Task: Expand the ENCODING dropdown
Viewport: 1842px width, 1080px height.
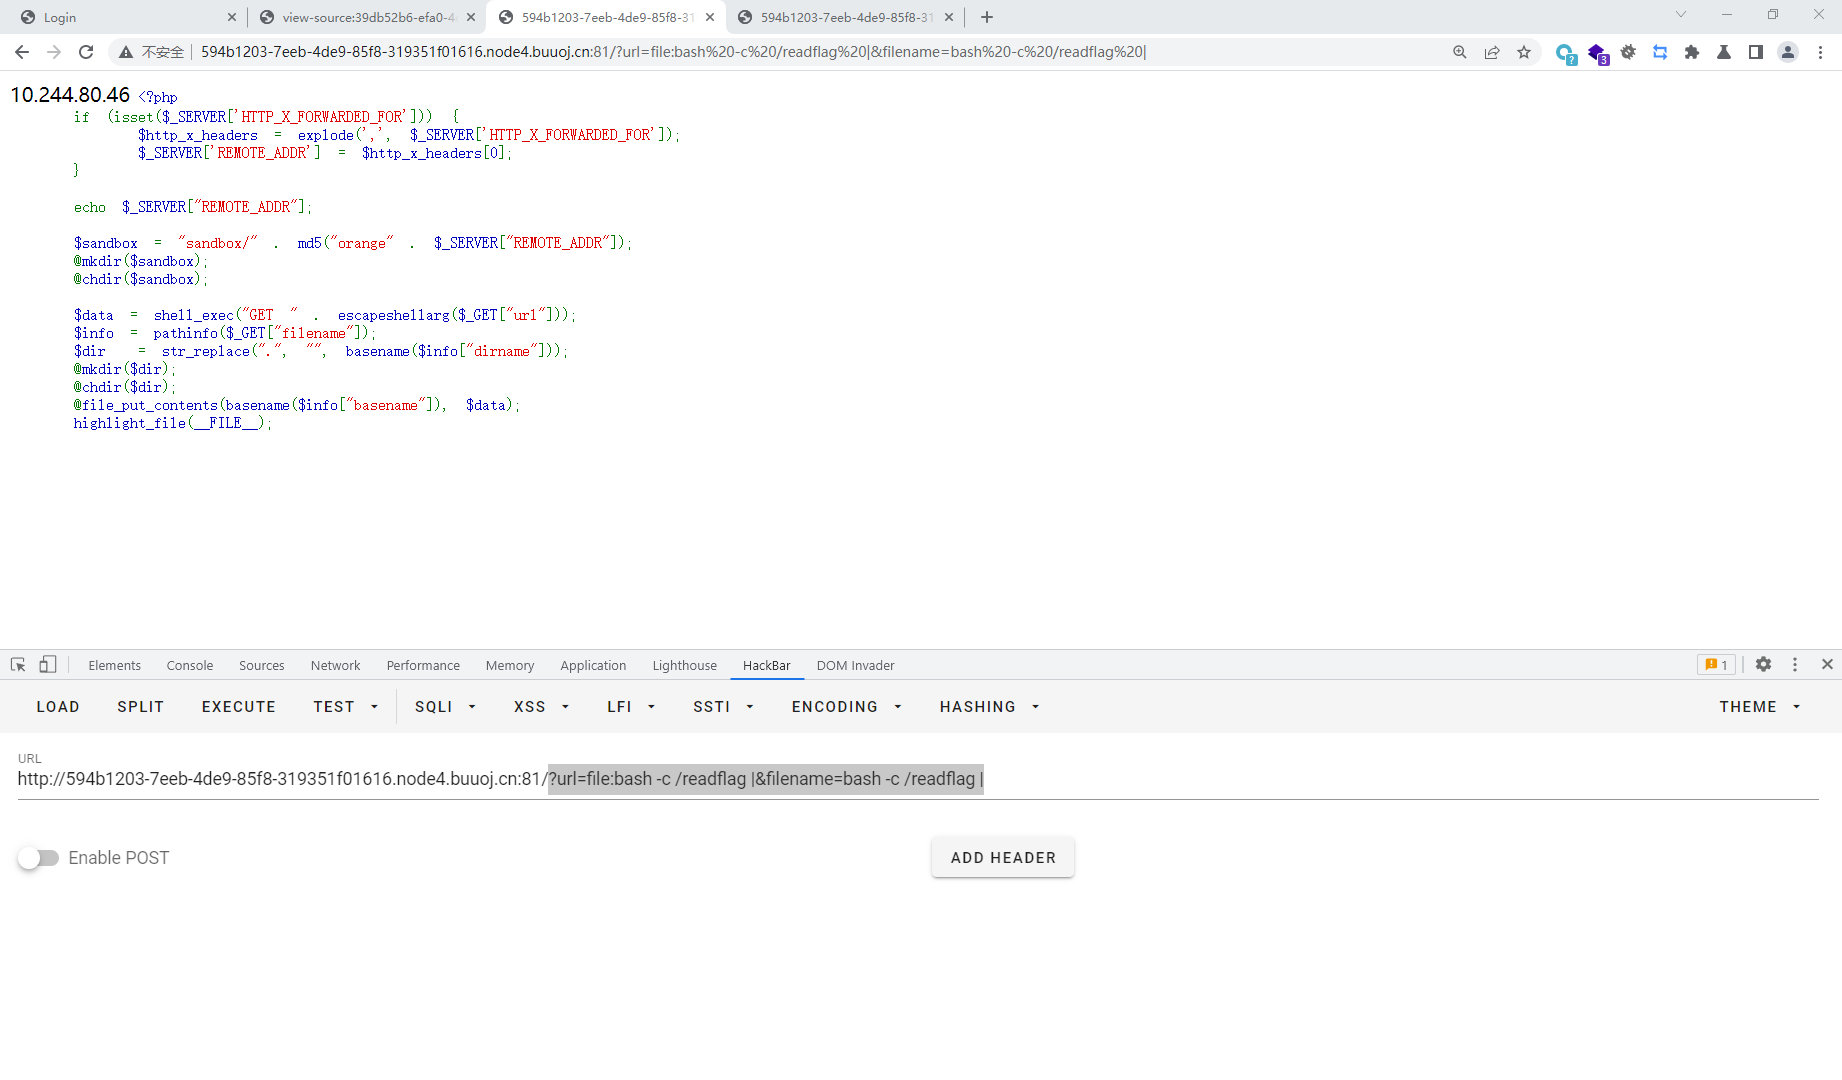Action: pos(847,706)
